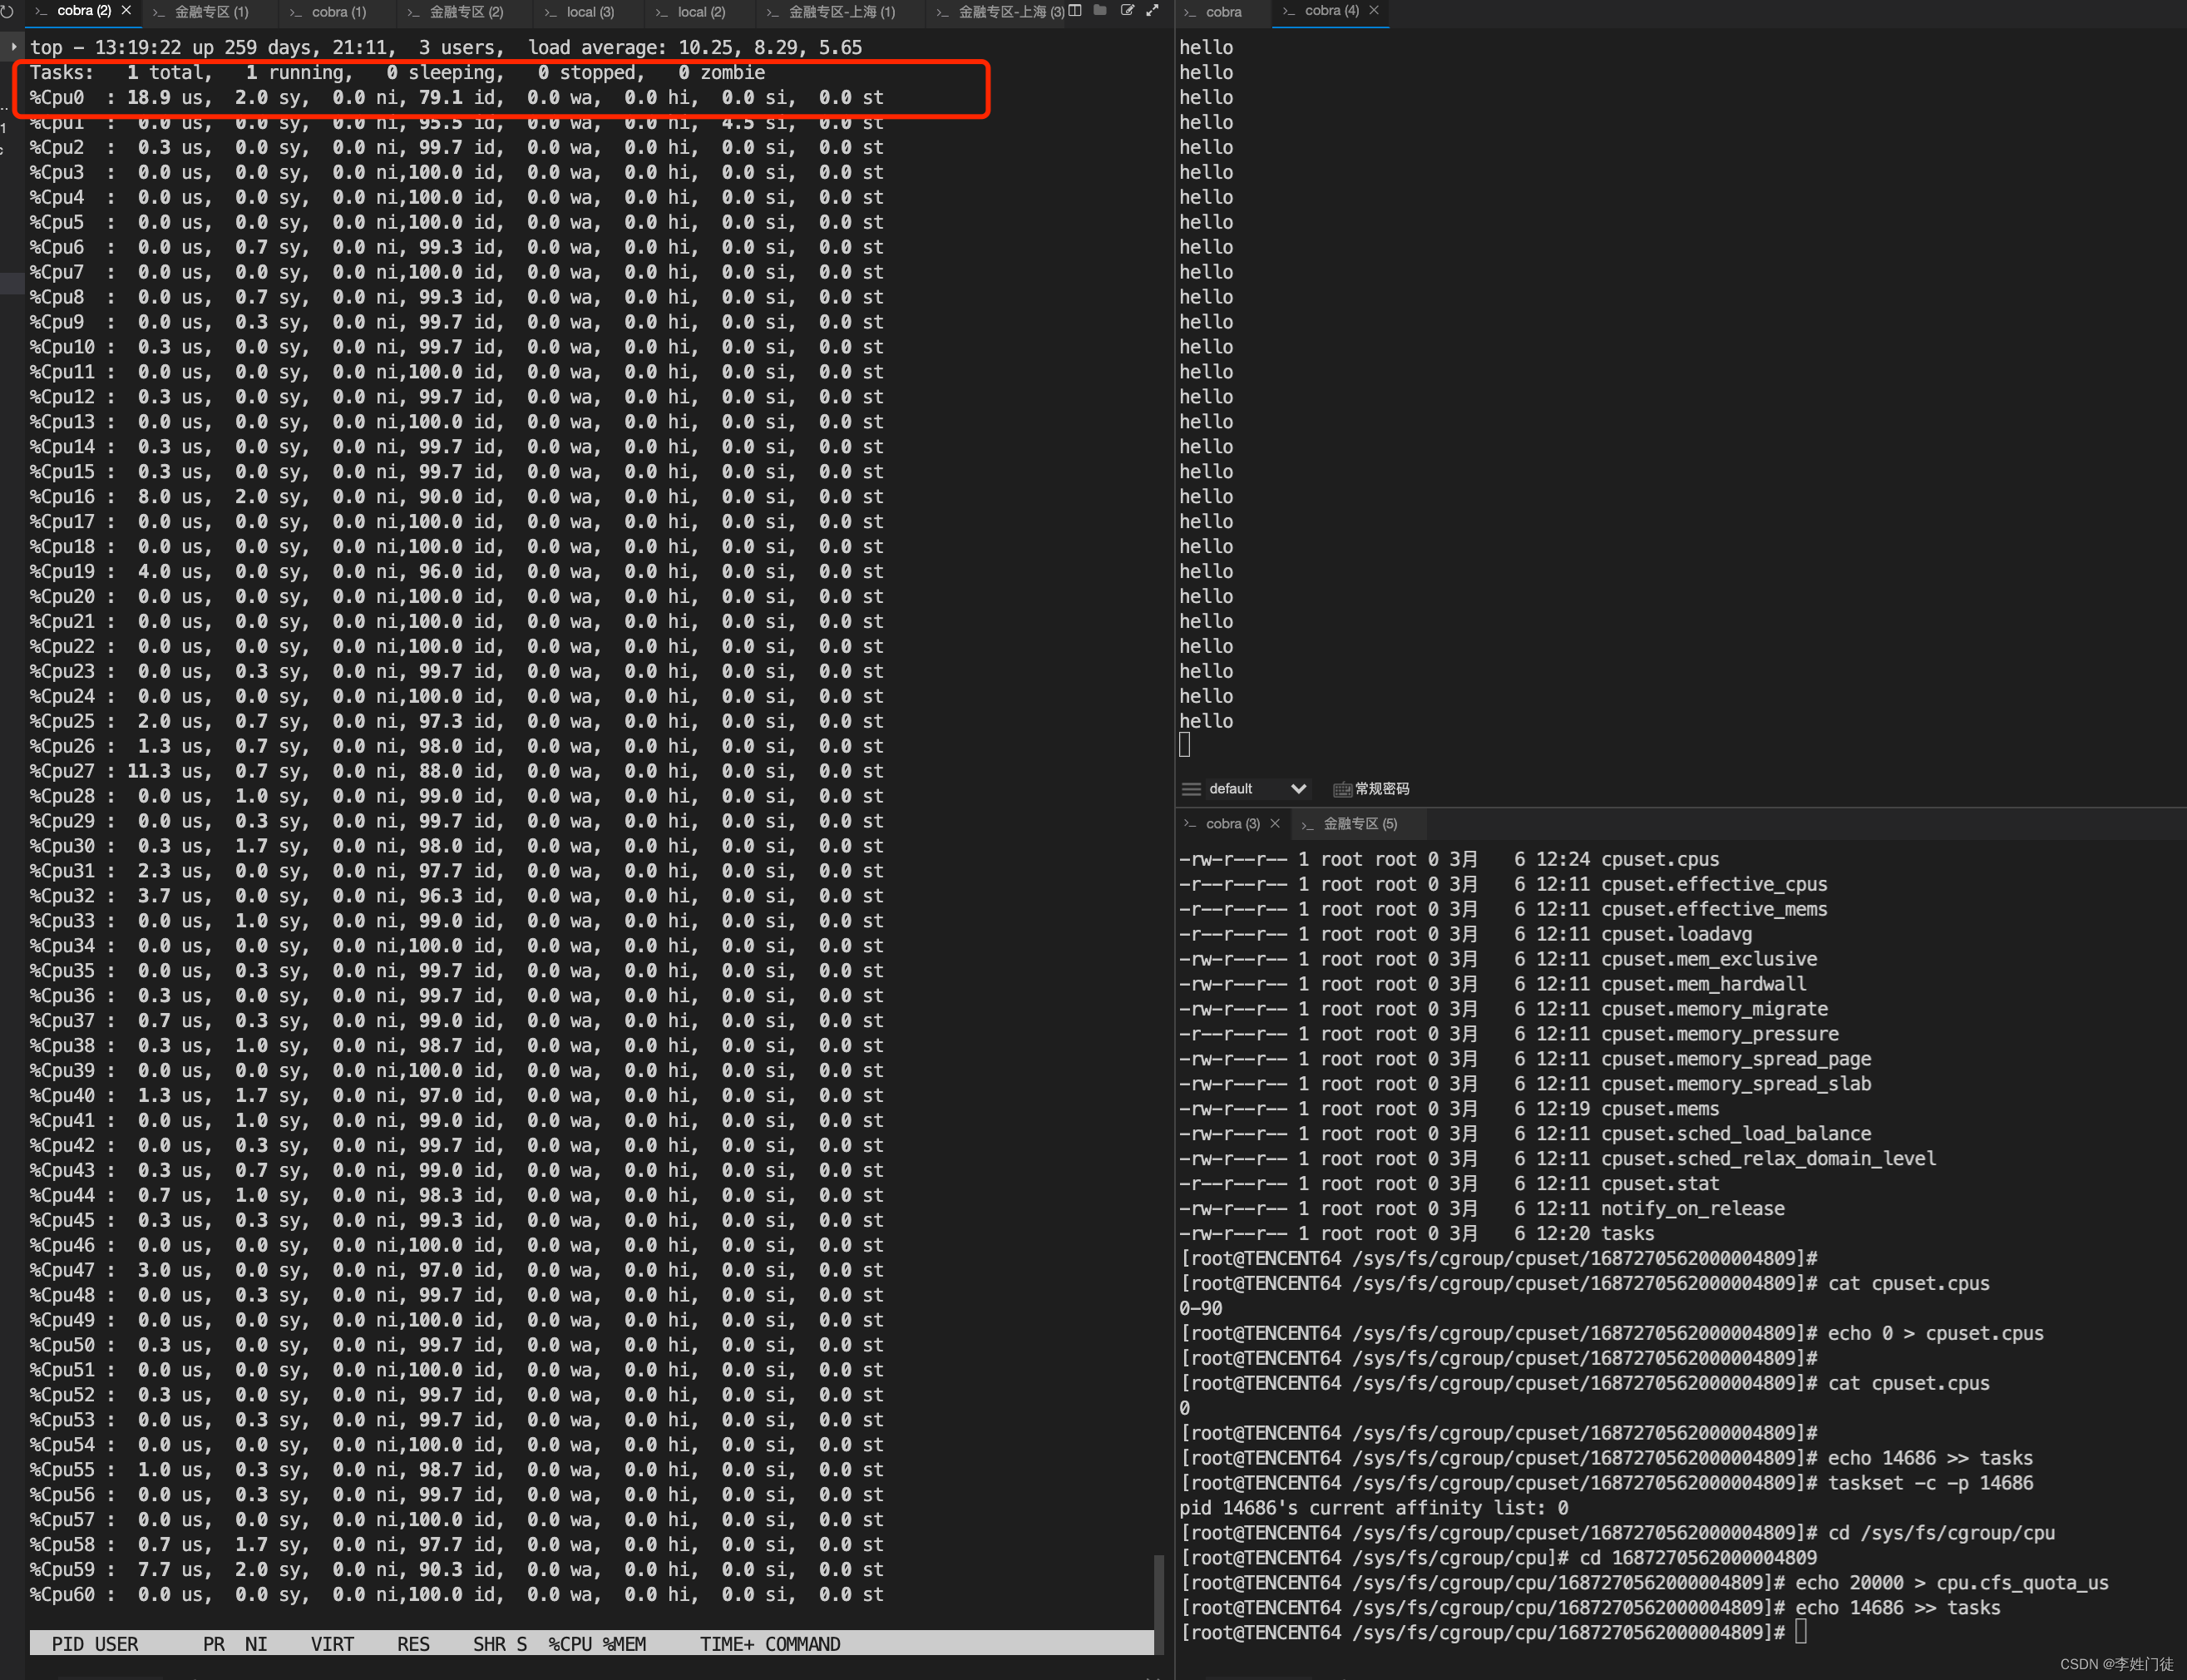The image size is (2187, 1680).
Task: Click the cpuset.sched_load_balance listing line
Action: click(x=1525, y=1134)
